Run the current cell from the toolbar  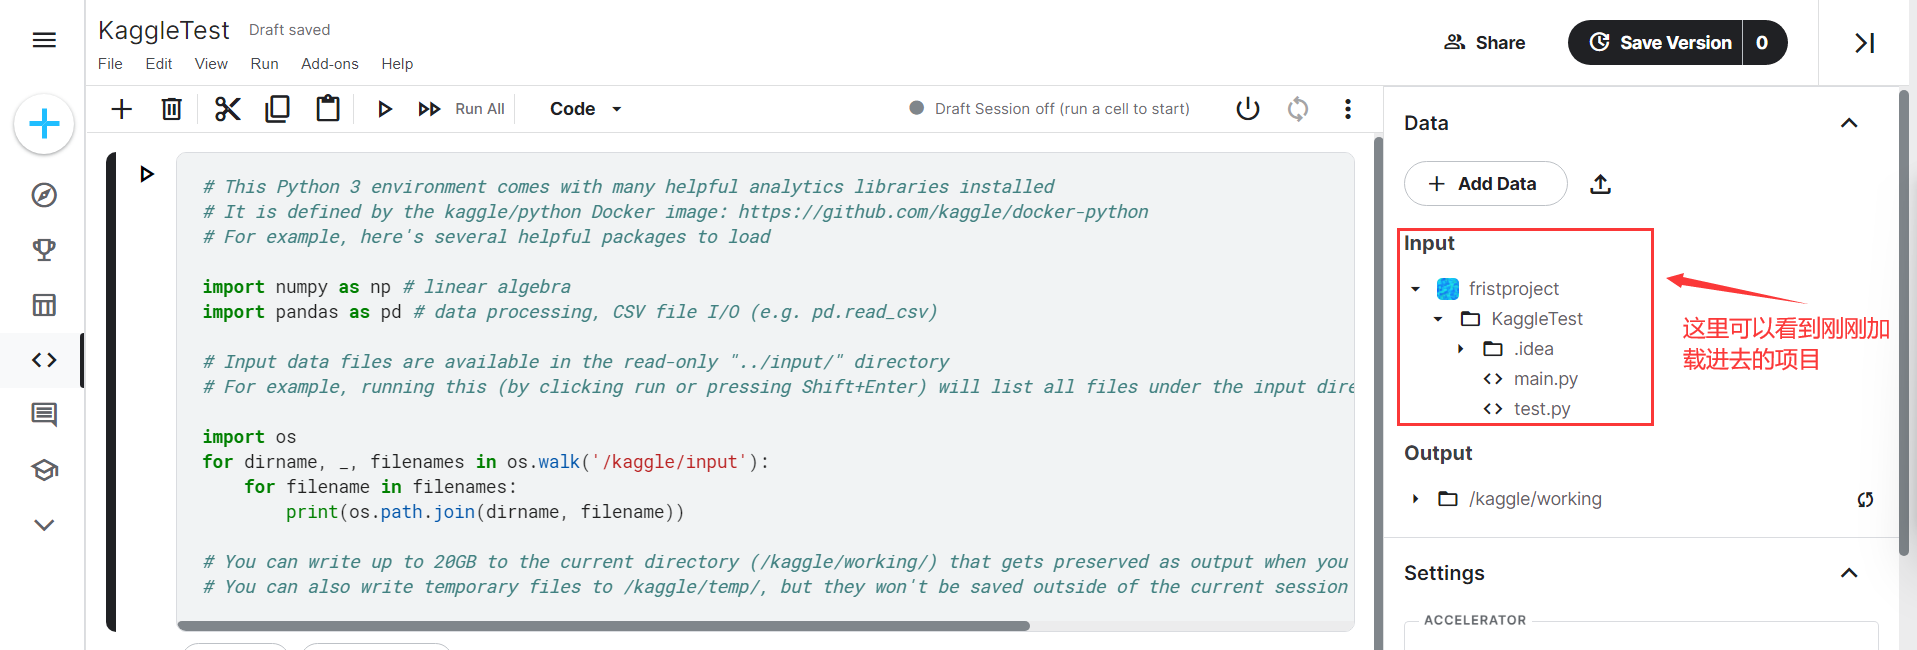pyautogui.click(x=385, y=109)
